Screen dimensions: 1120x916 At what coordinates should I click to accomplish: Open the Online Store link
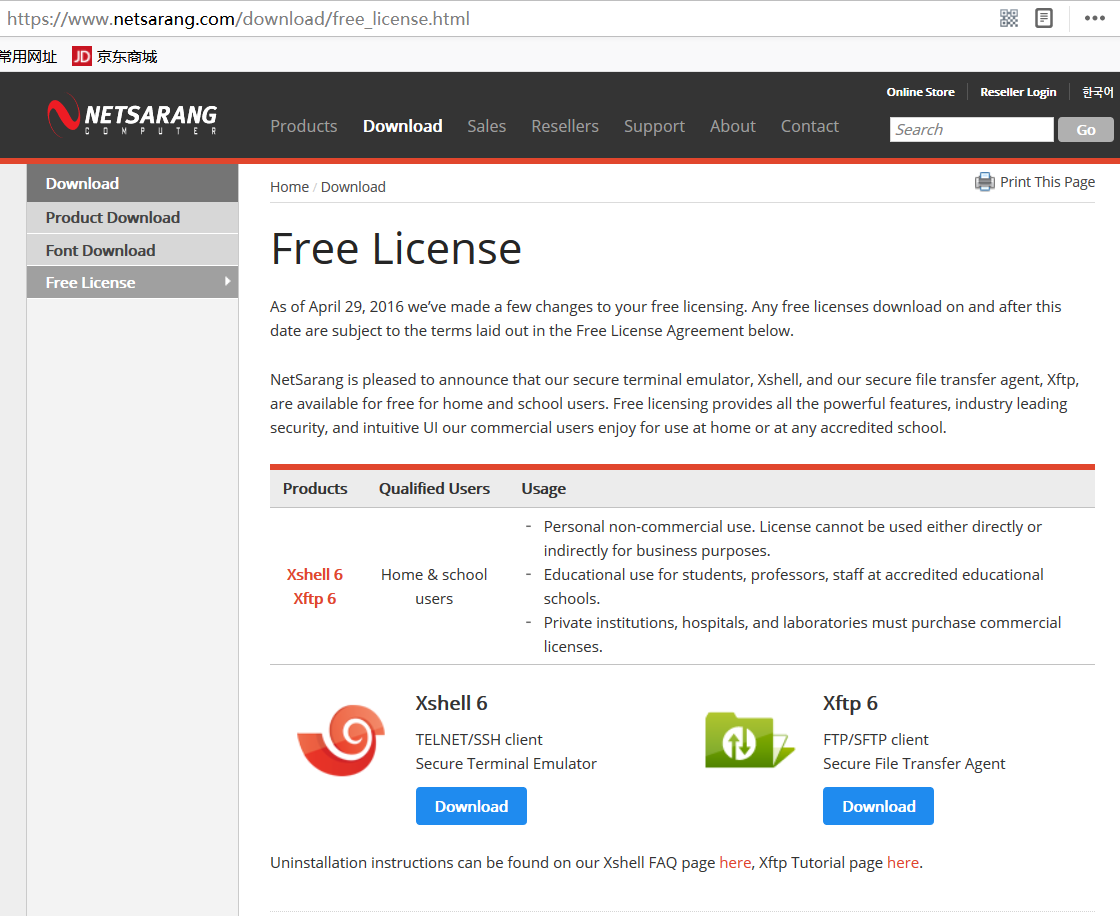[921, 91]
